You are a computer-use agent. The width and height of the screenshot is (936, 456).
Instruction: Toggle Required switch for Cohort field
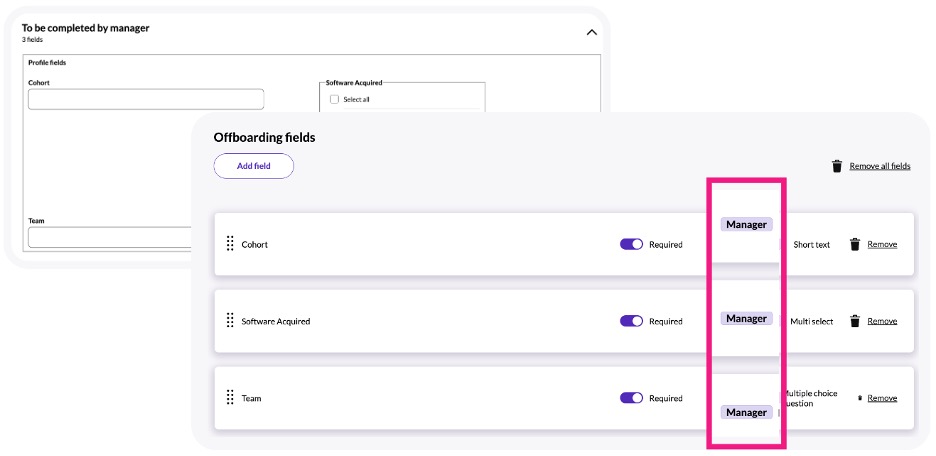click(x=631, y=244)
